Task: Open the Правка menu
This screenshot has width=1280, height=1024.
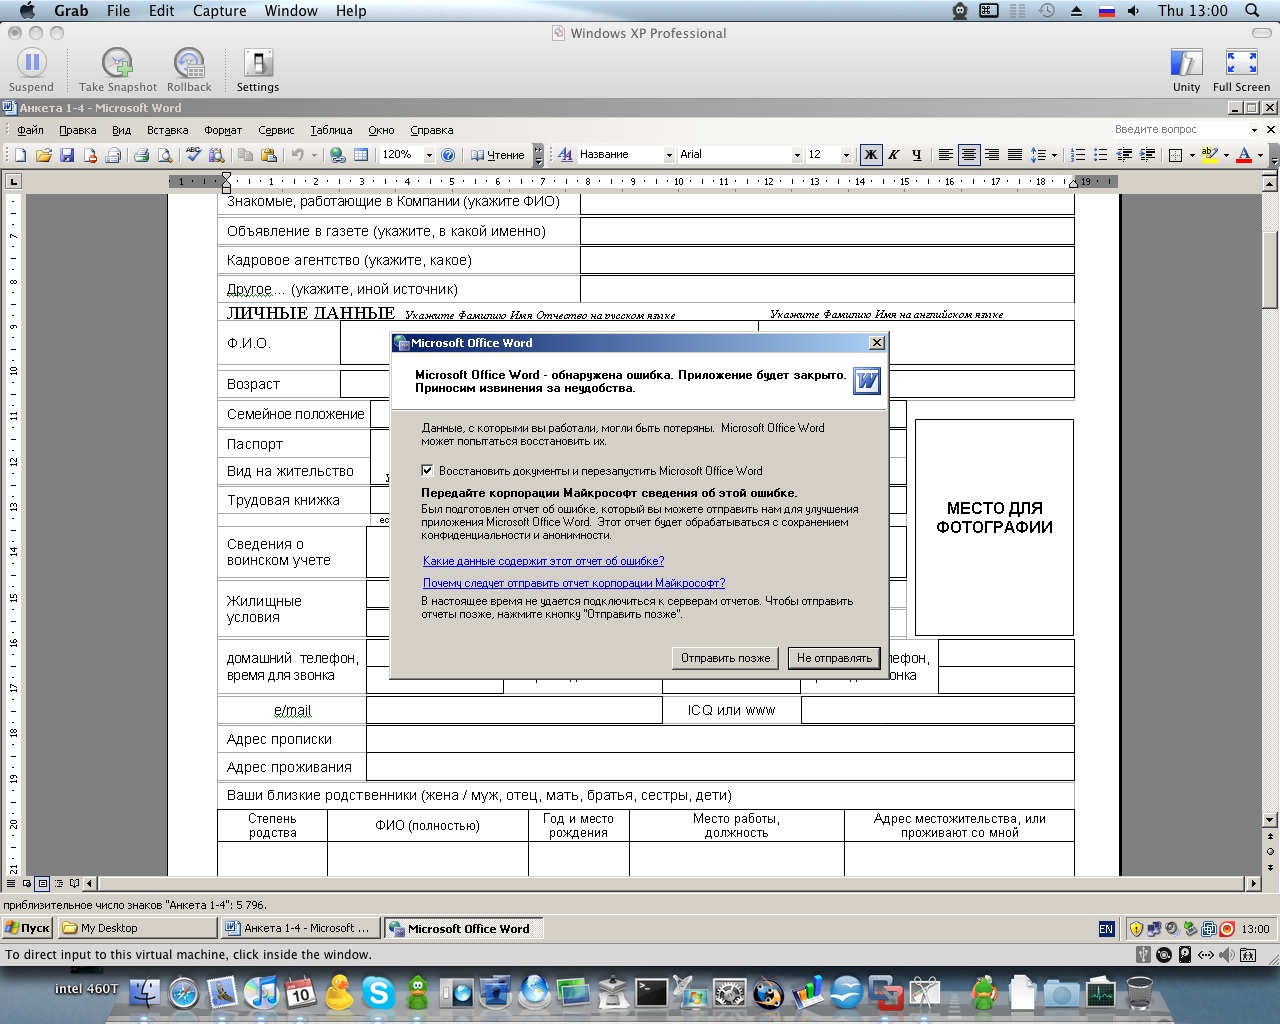Action: click(x=77, y=130)
